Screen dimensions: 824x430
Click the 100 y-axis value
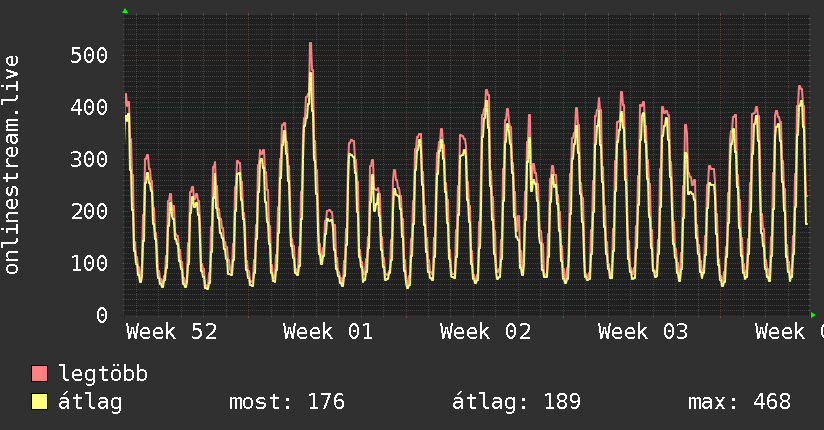[x=89, y=263]
